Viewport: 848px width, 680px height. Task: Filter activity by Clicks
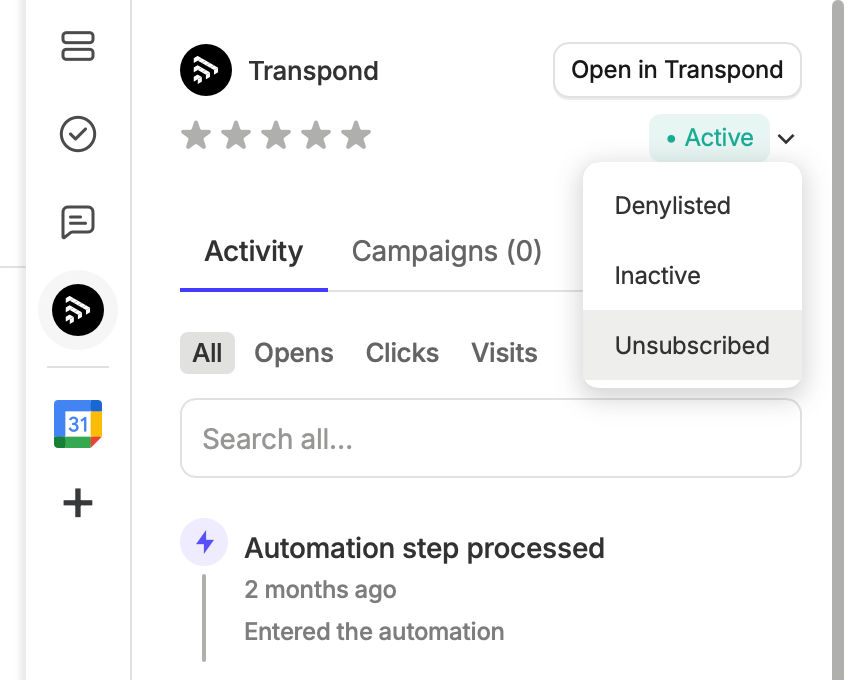click(402, 352)
